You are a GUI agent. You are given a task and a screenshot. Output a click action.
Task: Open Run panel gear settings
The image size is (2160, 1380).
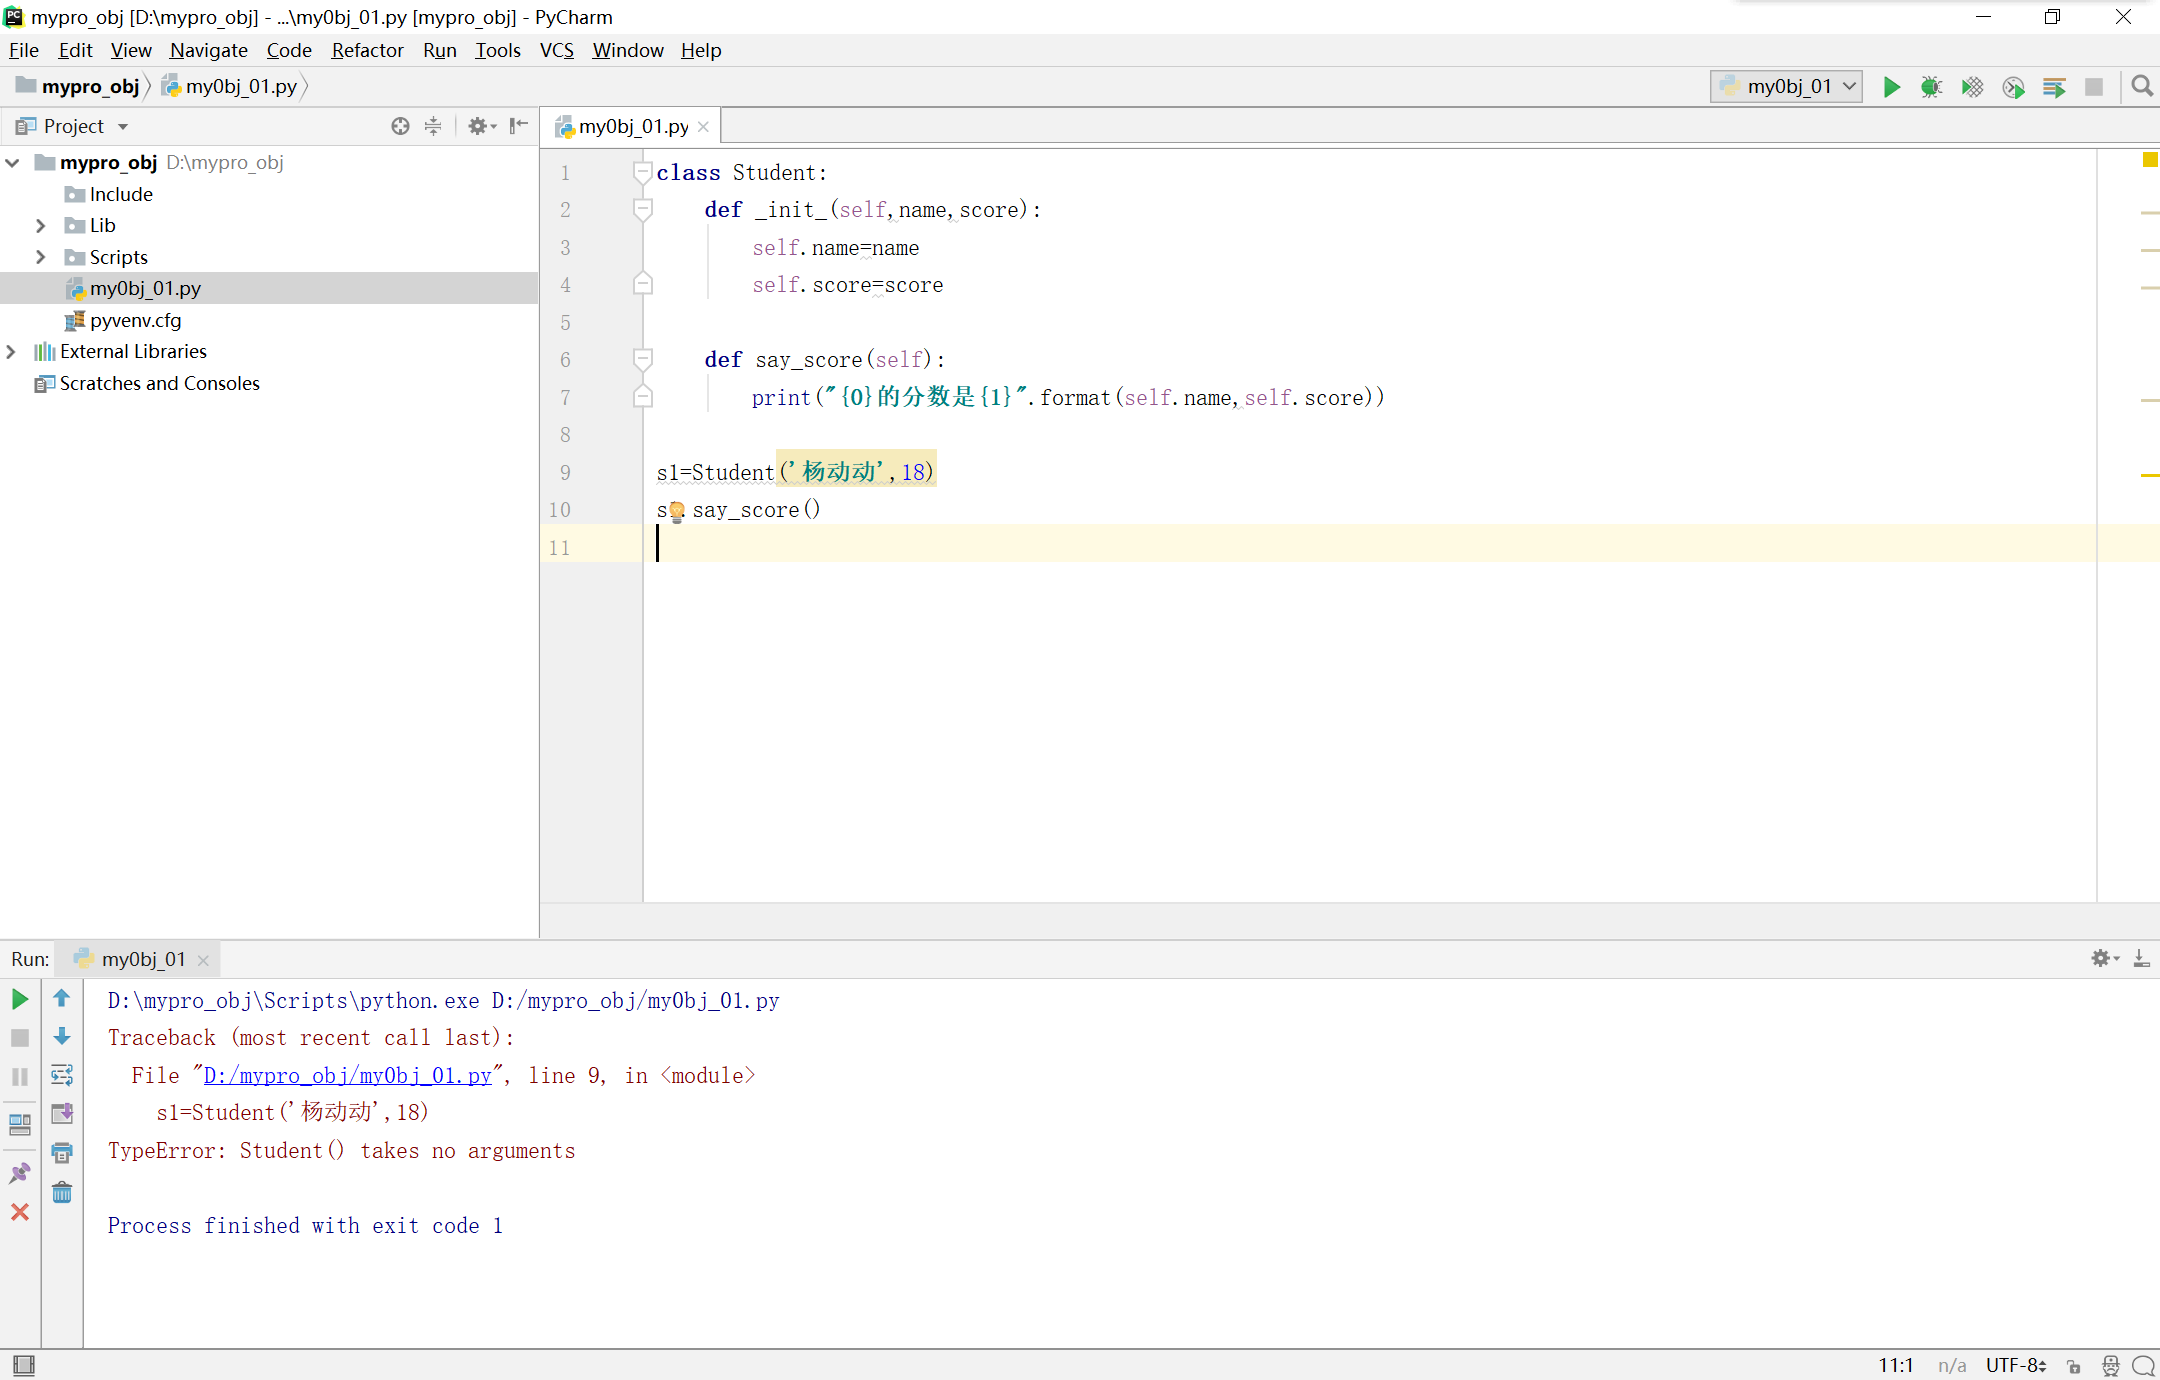click(2104, 958)
